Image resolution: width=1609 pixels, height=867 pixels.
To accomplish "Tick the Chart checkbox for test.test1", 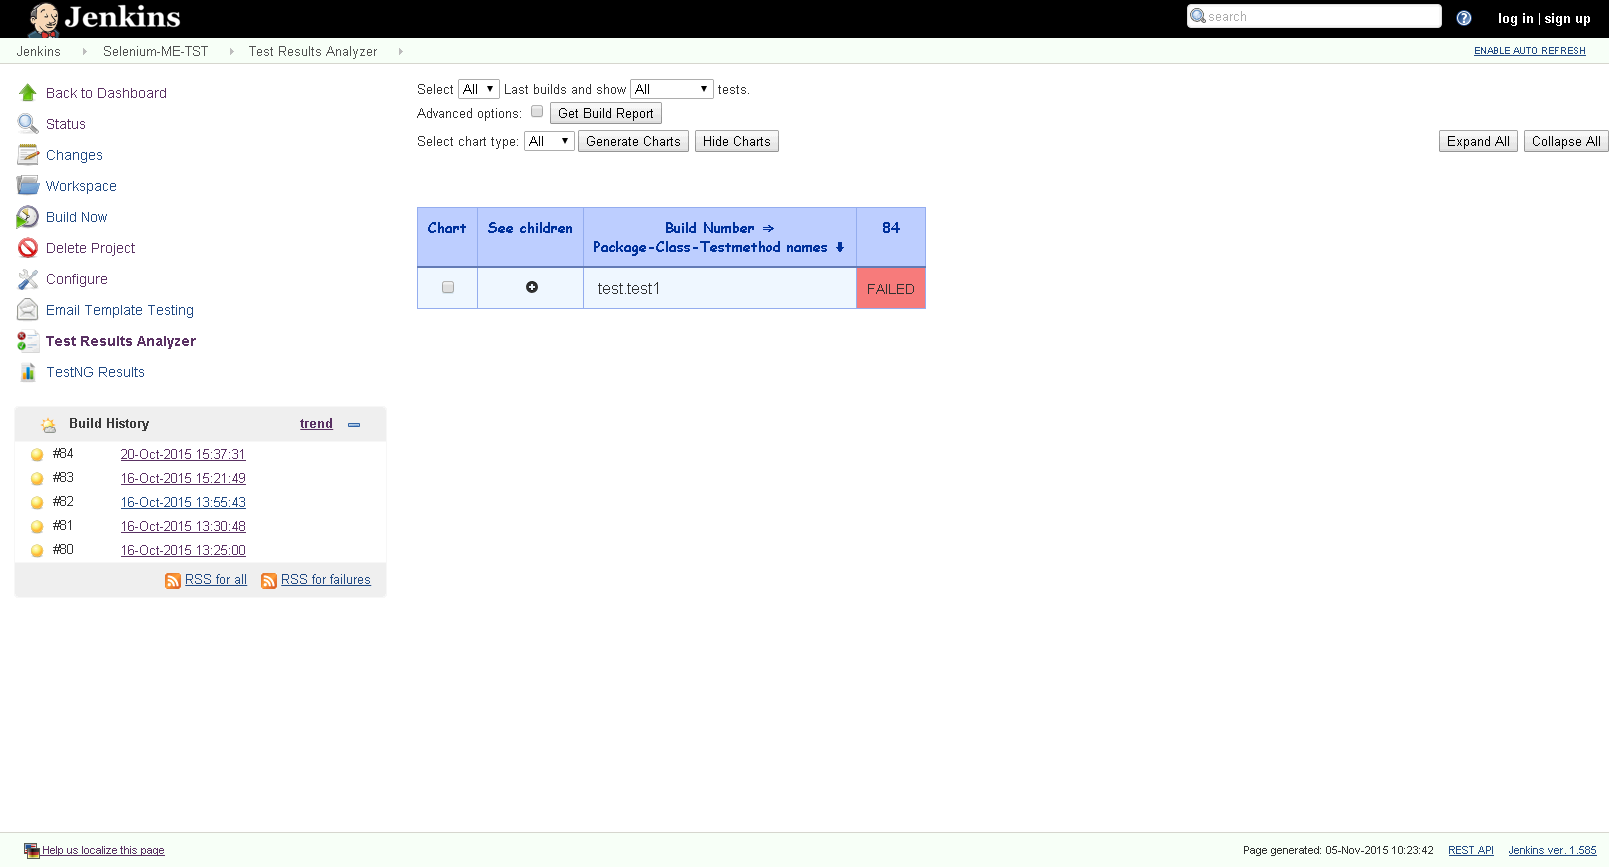I will pyautogui.click(x=448, y=288).
